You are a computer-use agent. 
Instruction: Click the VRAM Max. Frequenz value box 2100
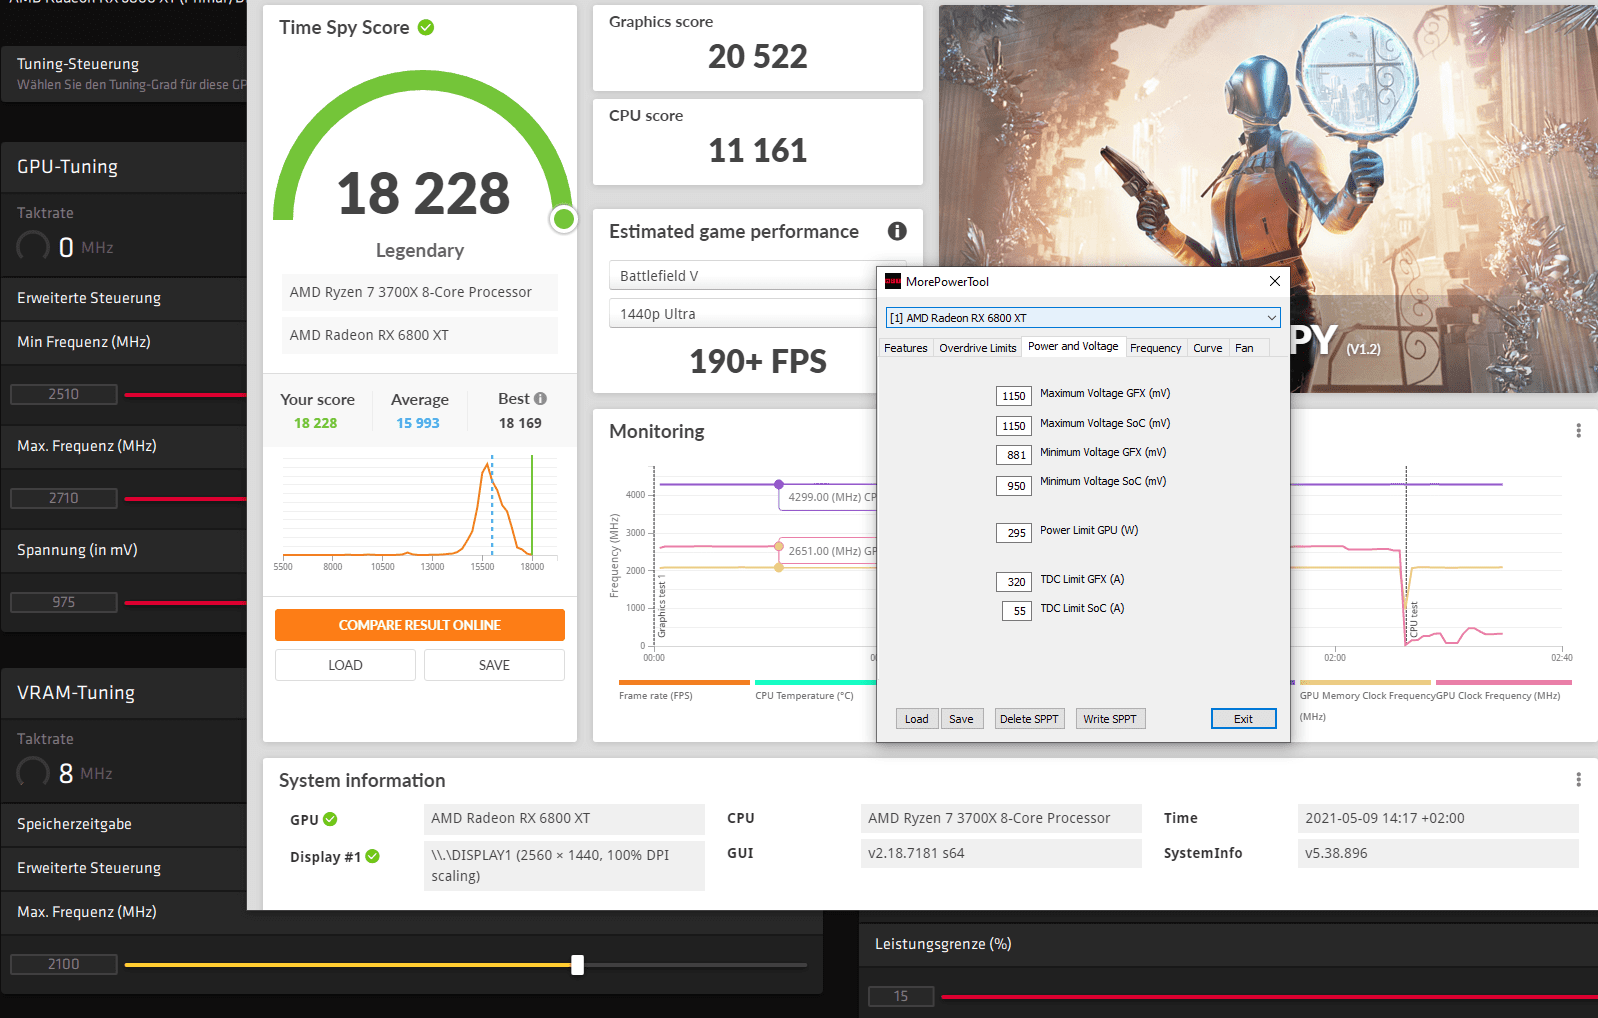coord(64,964)
